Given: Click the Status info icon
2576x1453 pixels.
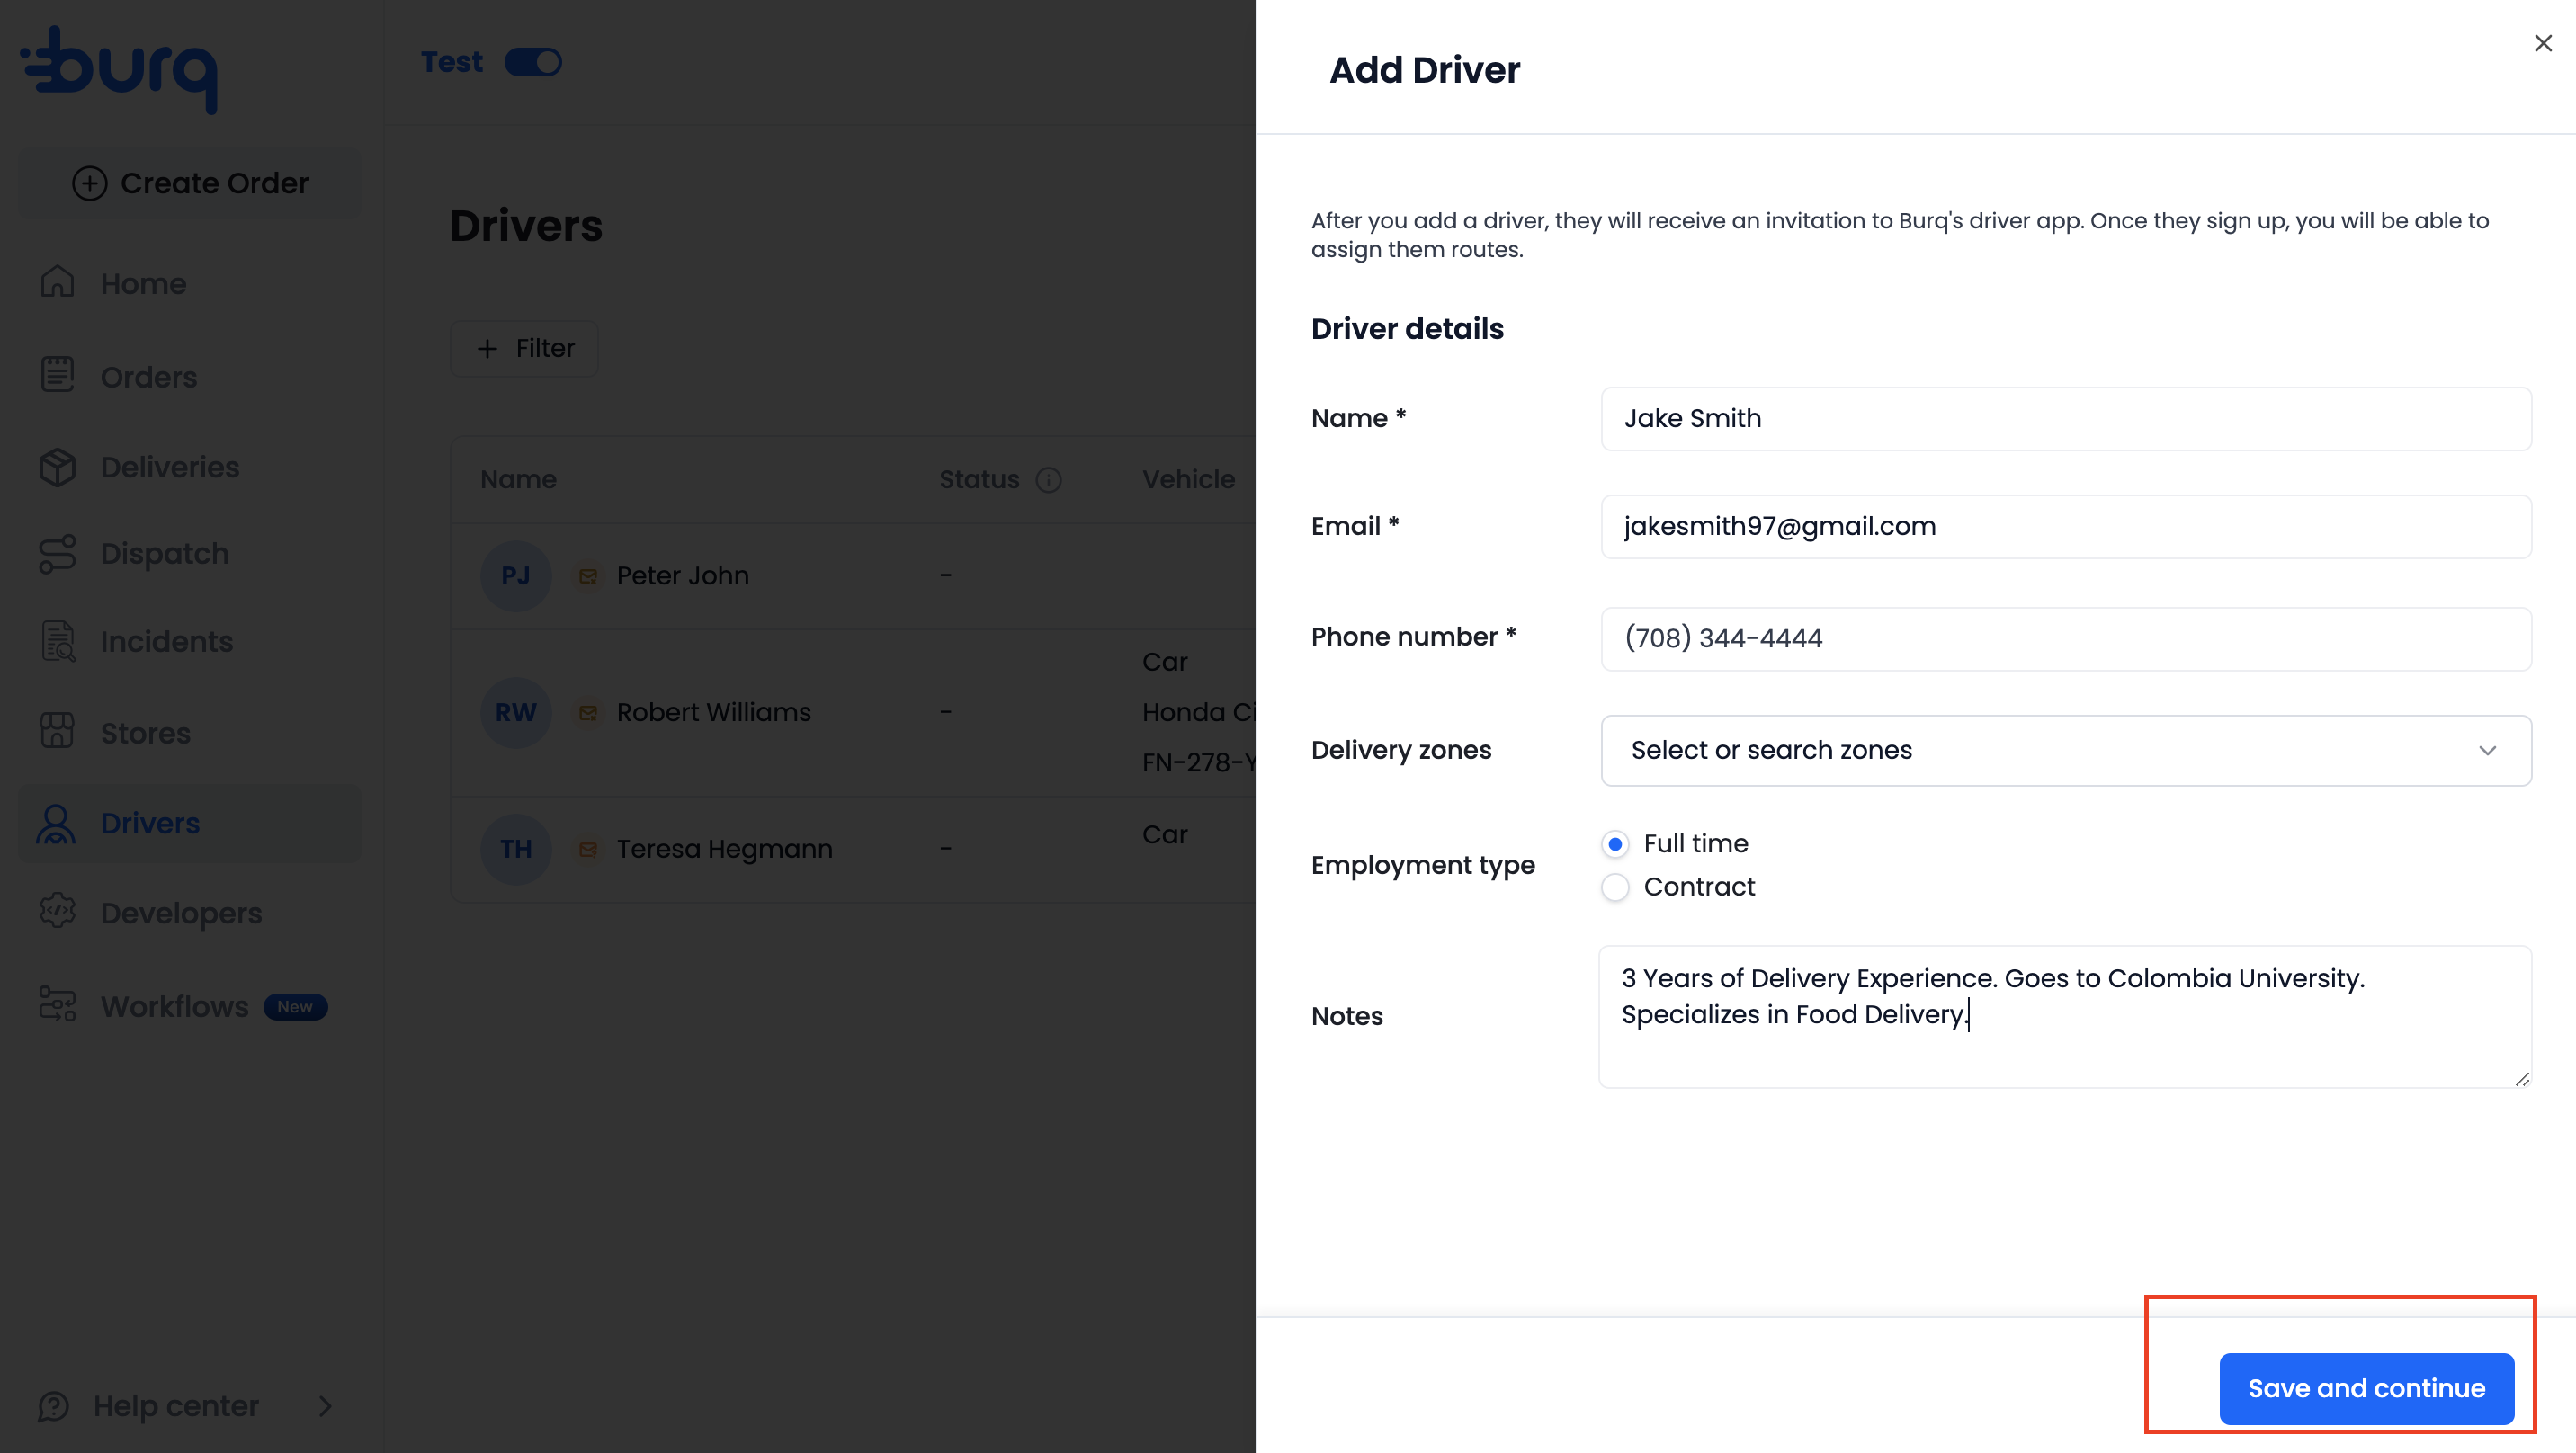Looking at the screenshot, I should pos(1048,480).
